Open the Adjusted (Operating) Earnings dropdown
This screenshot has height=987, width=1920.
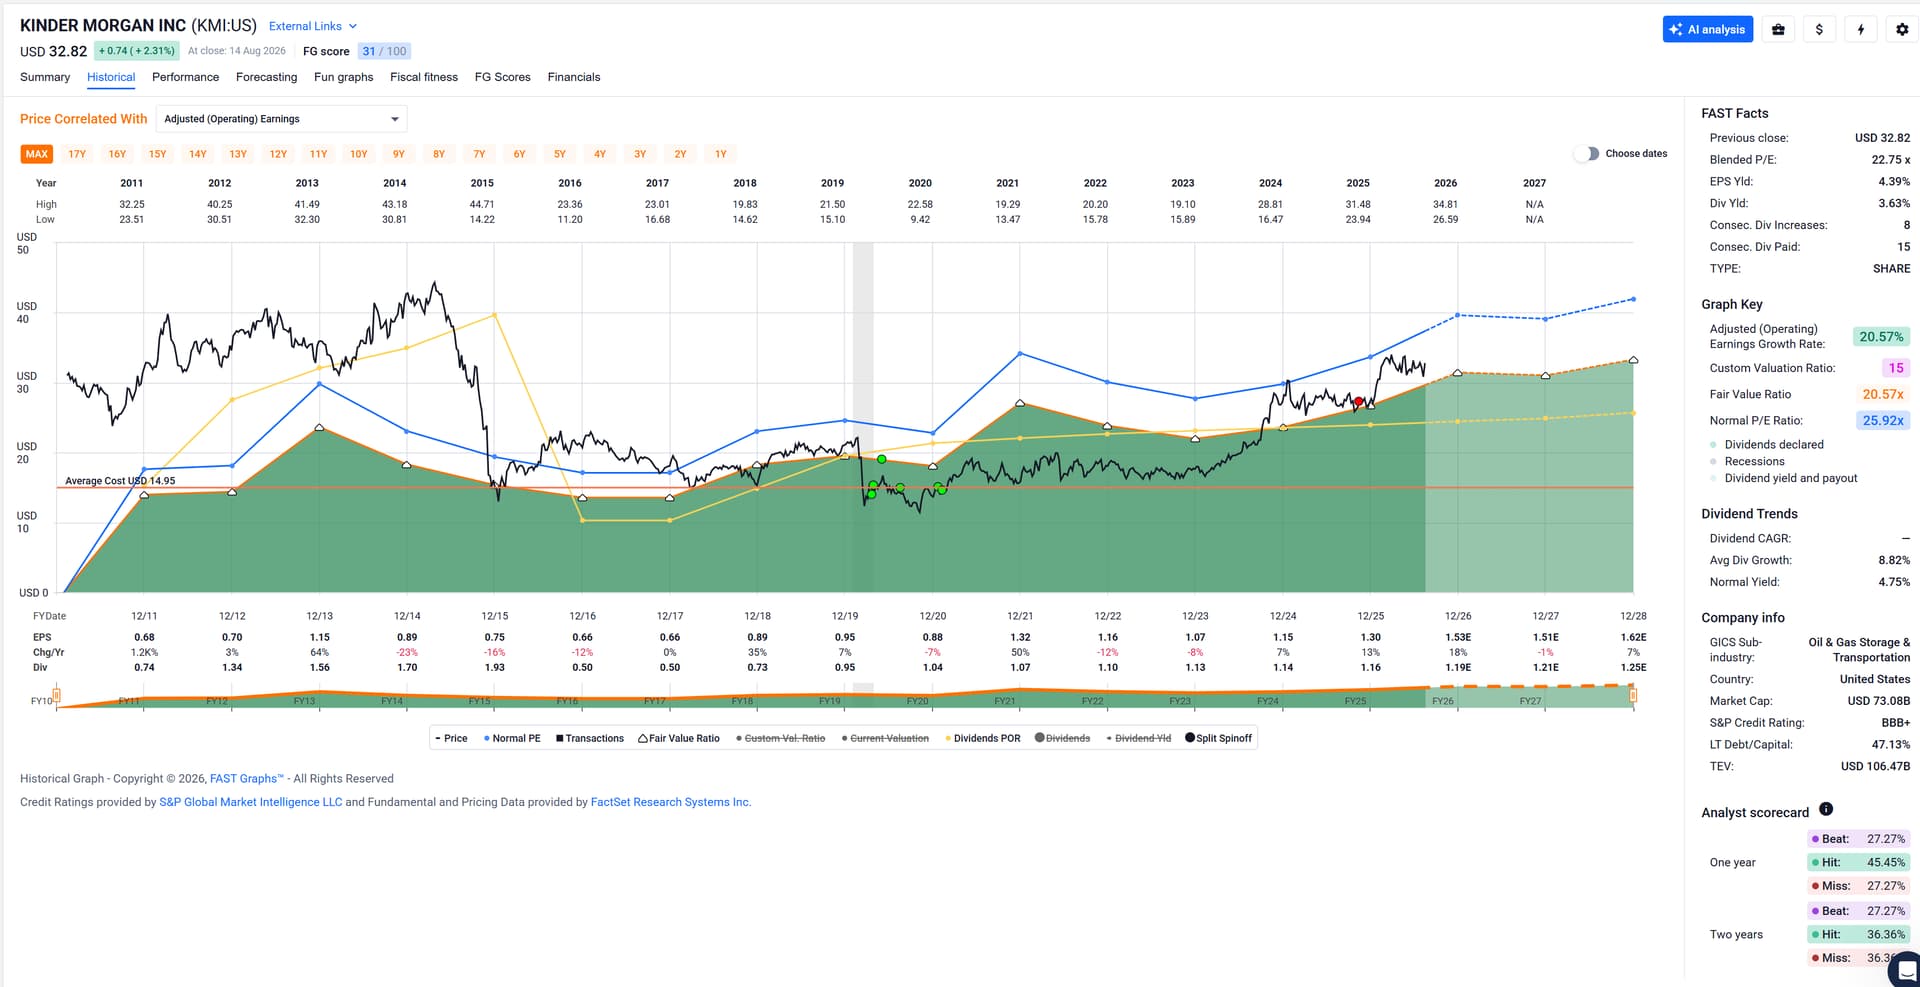tap(282, 119)
